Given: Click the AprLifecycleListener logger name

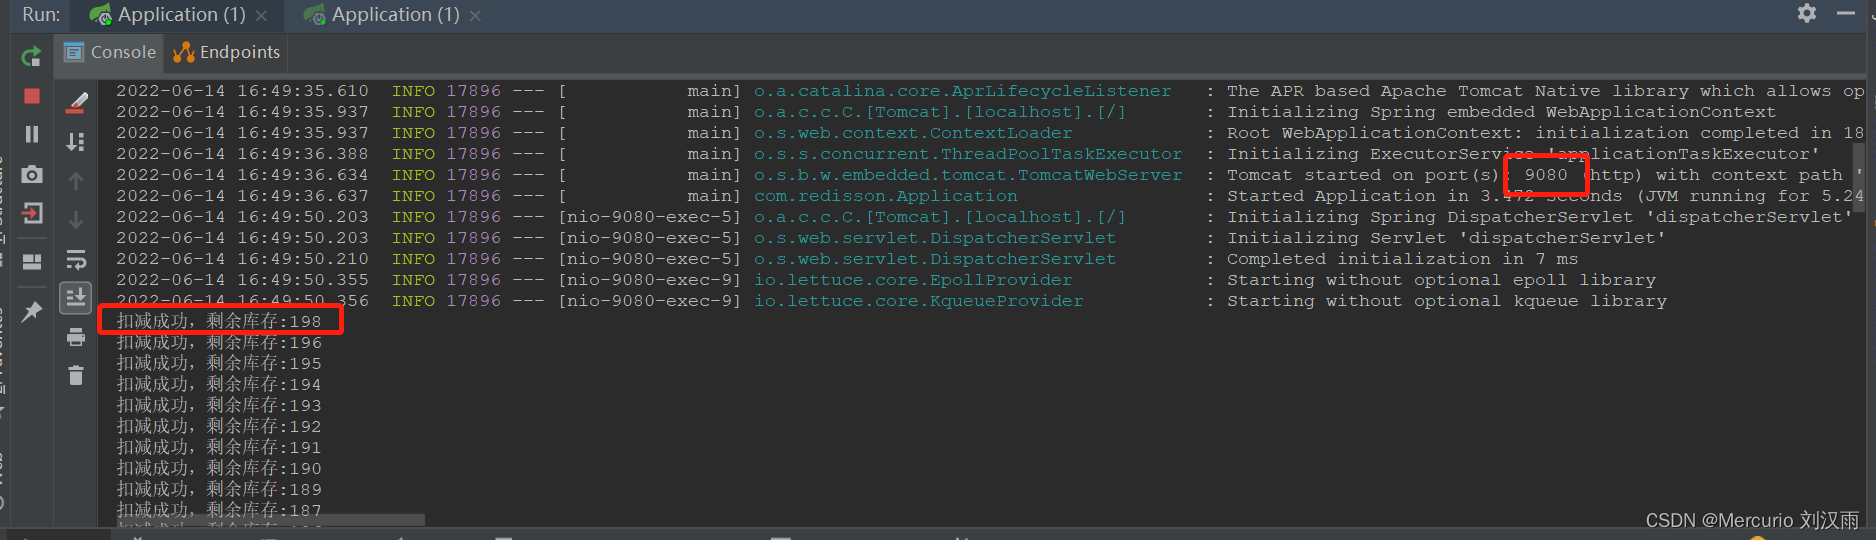Looking at the screenshot, I should coord(962,91).
